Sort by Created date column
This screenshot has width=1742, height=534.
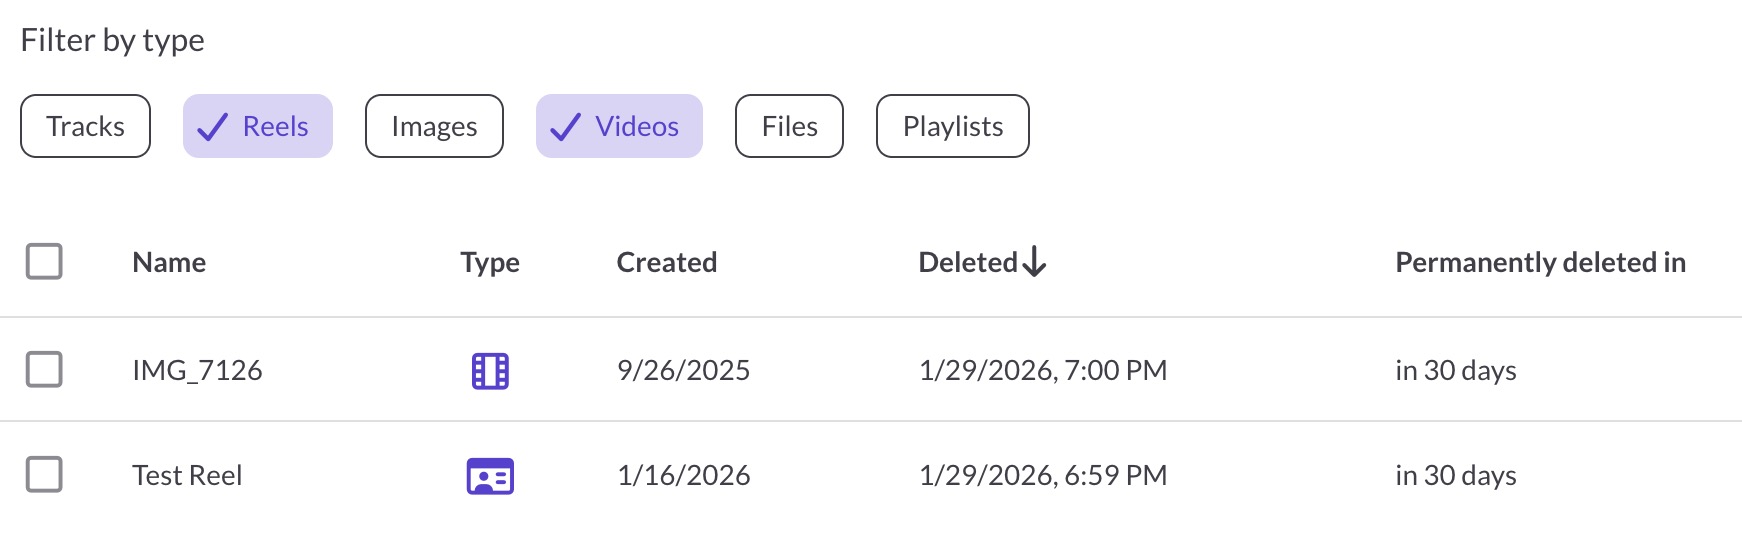click(667, 262)
